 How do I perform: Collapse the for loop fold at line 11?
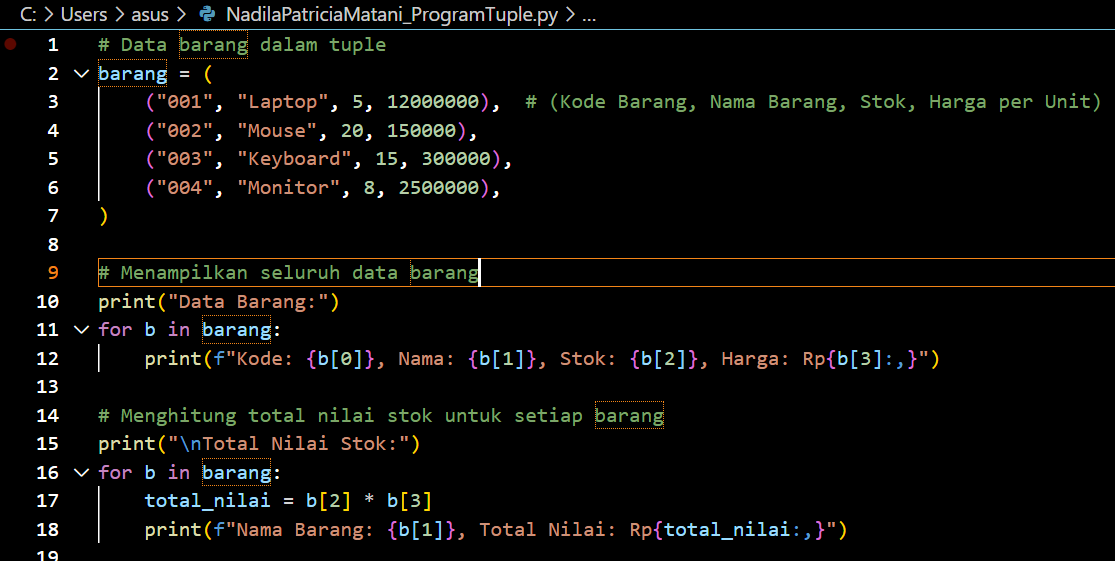coord(82,329)
